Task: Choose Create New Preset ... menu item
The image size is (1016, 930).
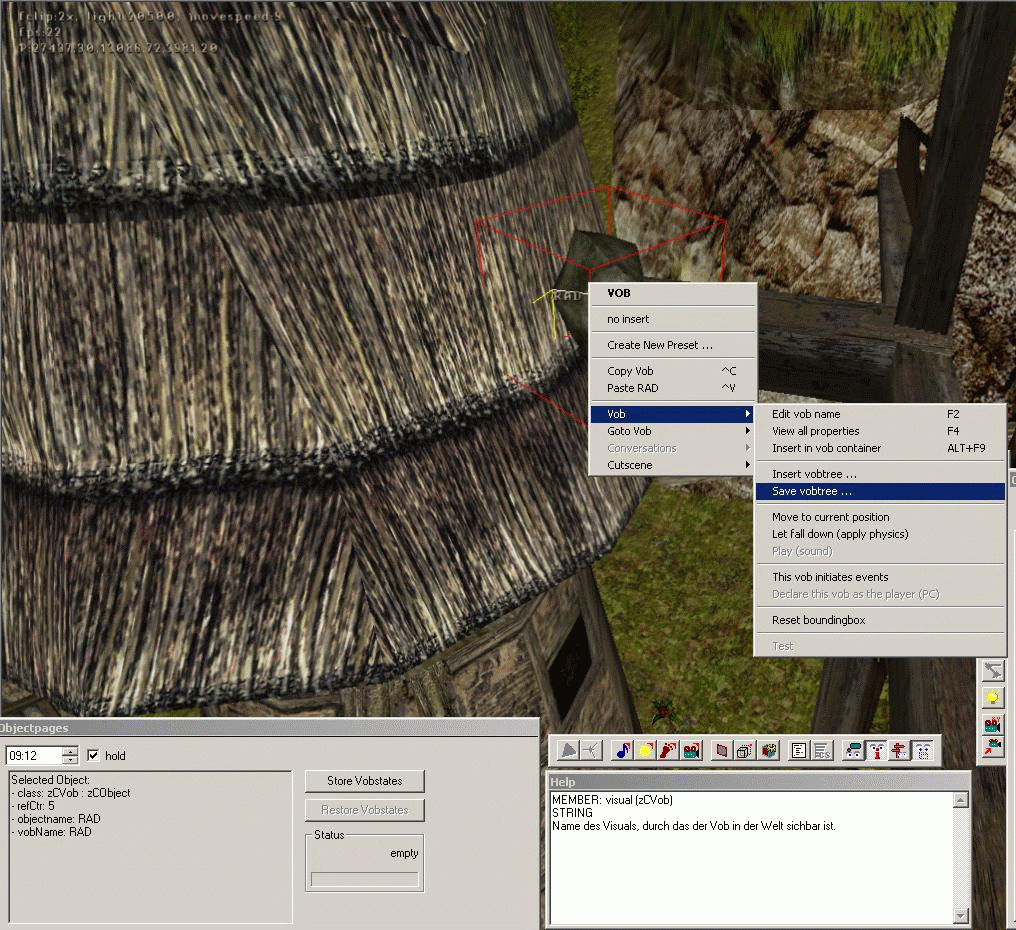Action: [671, 345]
